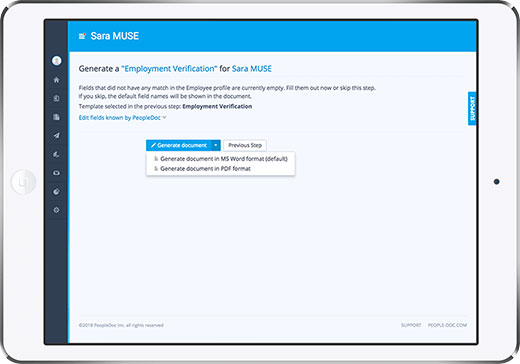Click the Generate document button
Image resolution: width=520 pixels, height=364 pixels.
(179, 145)
